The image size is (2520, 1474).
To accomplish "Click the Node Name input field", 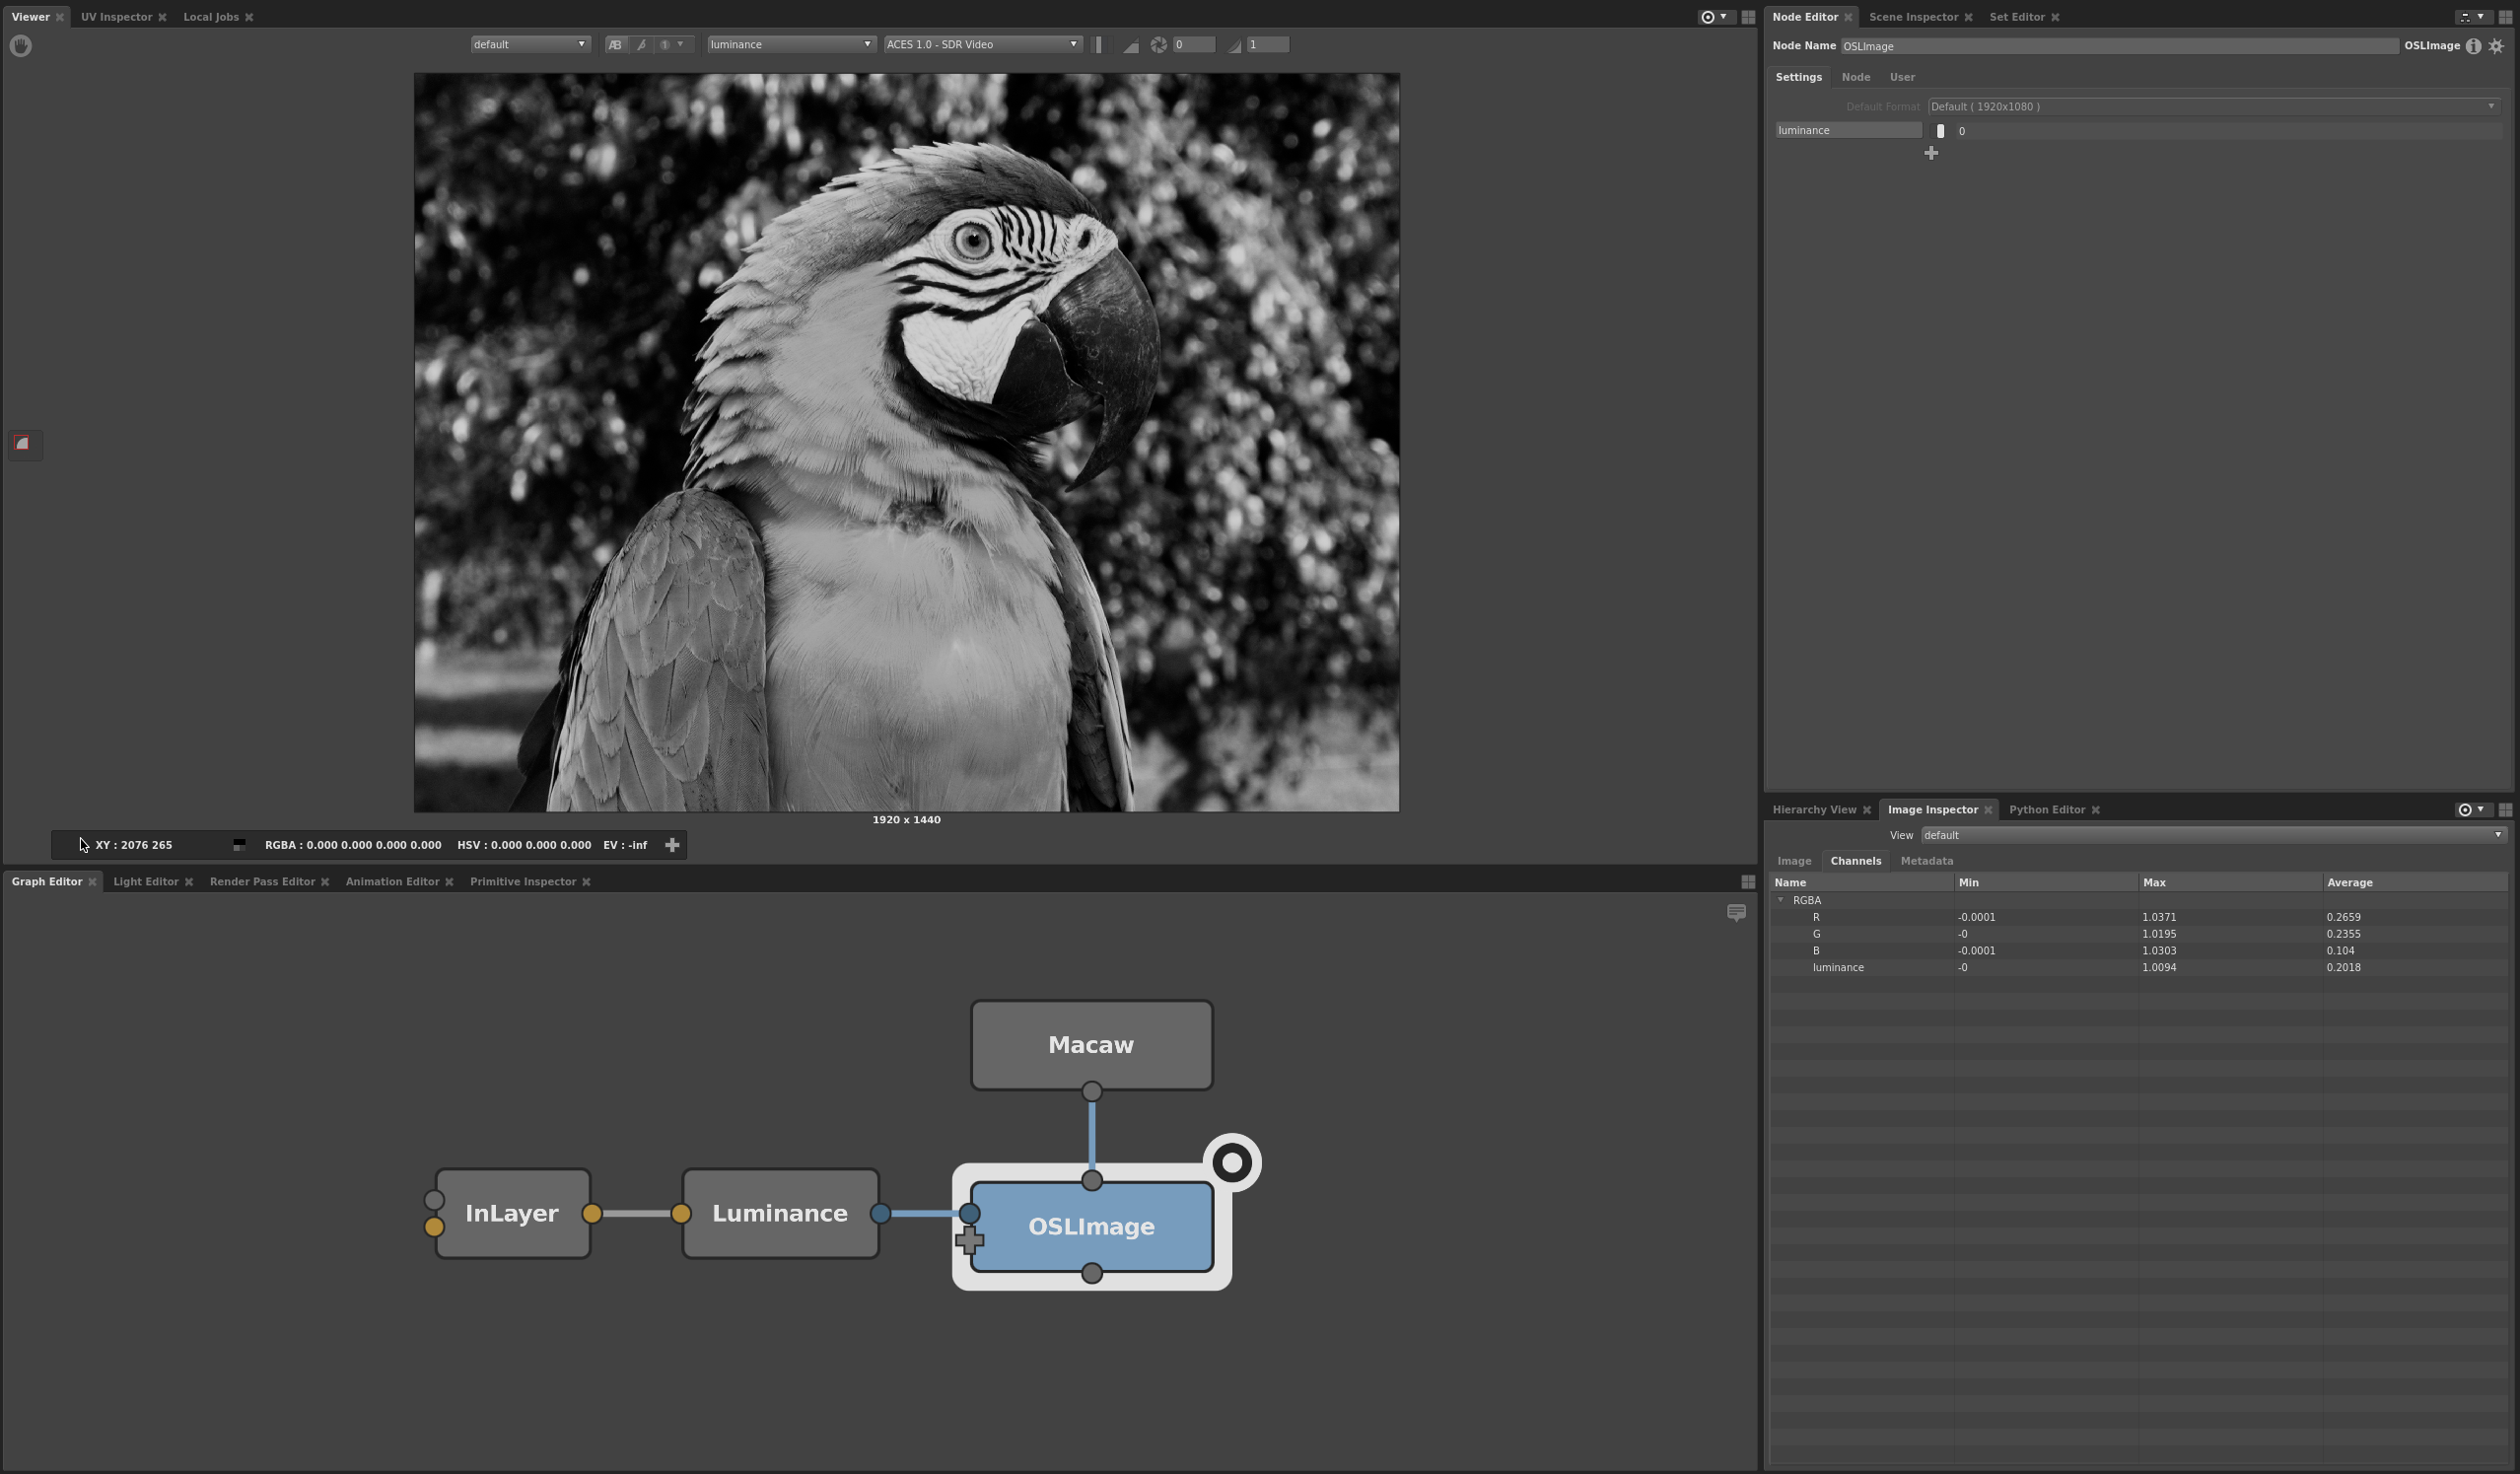I will click(2118, 46).
